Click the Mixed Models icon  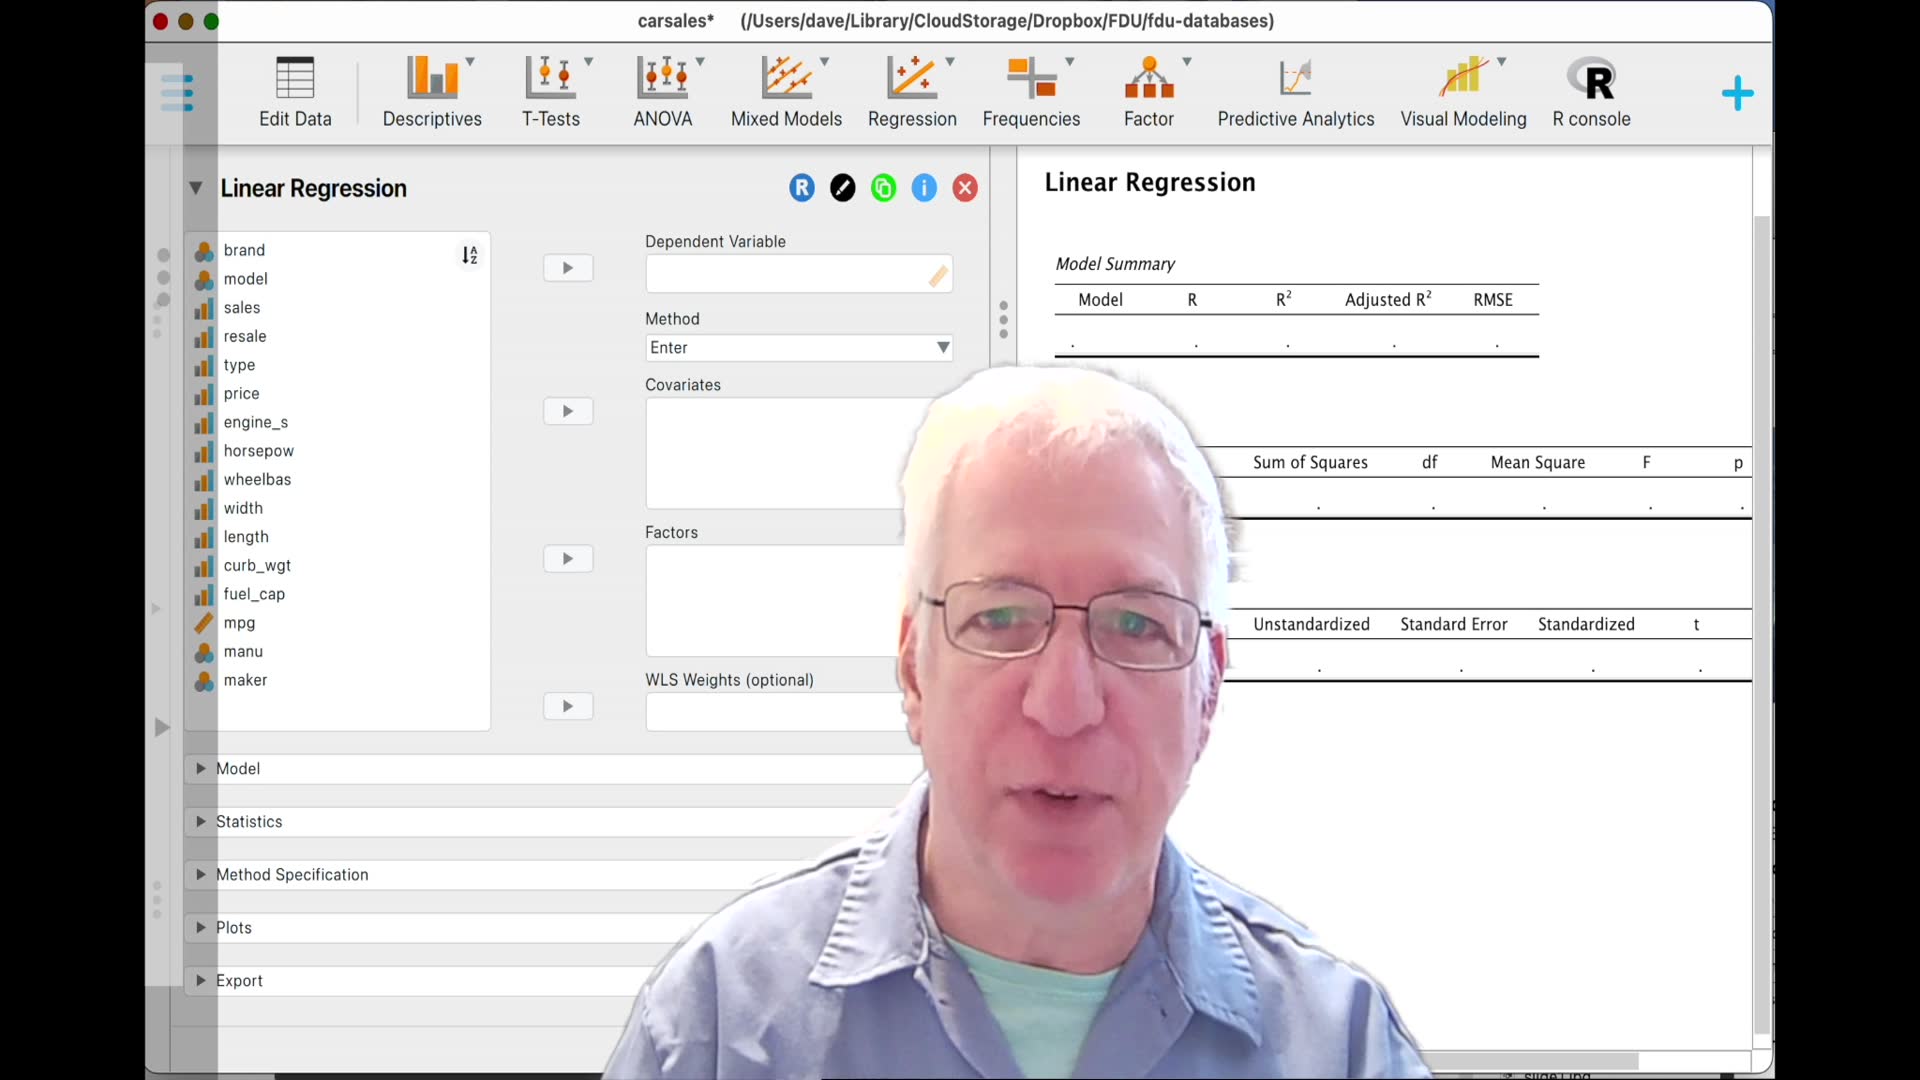tap(787, 90)
